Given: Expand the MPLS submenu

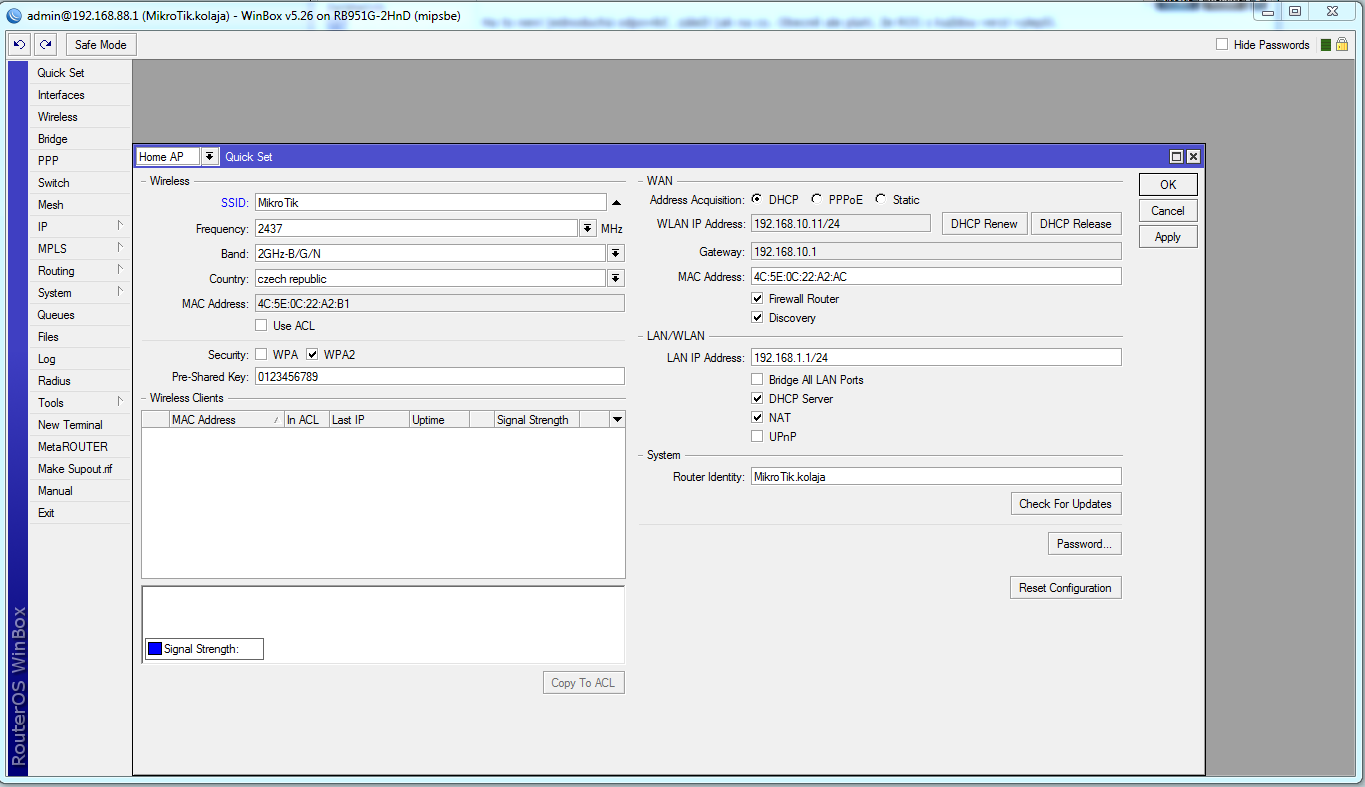Looking at the screenshot, I should click(x=80, y=249).
